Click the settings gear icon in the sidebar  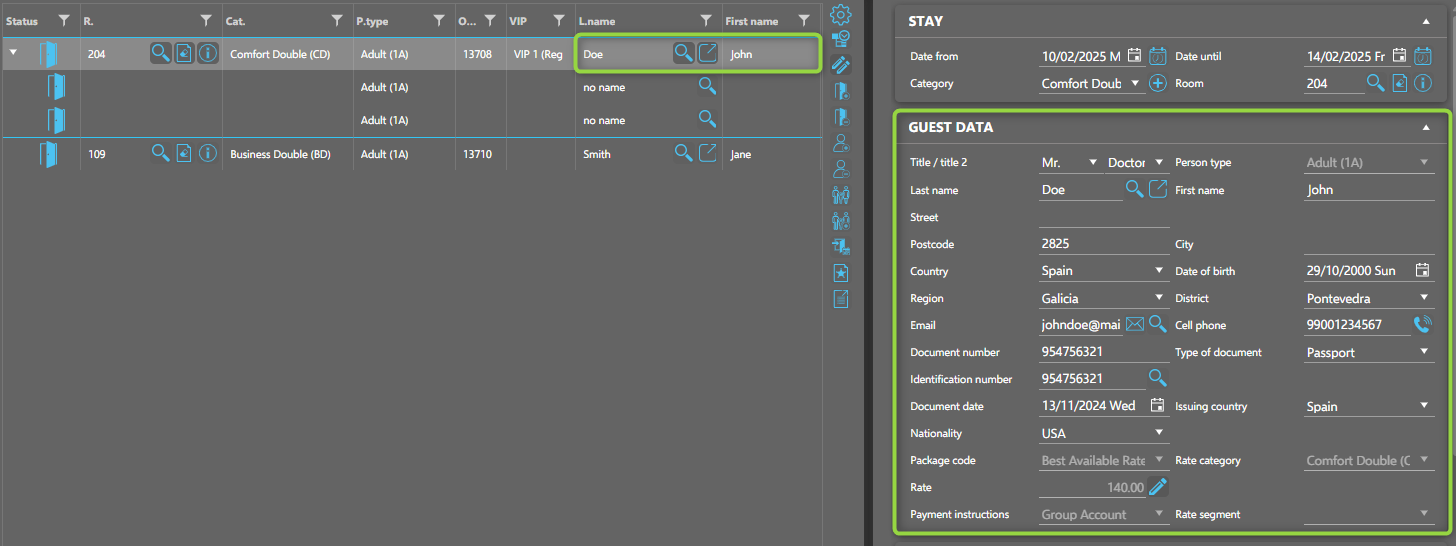841,15
